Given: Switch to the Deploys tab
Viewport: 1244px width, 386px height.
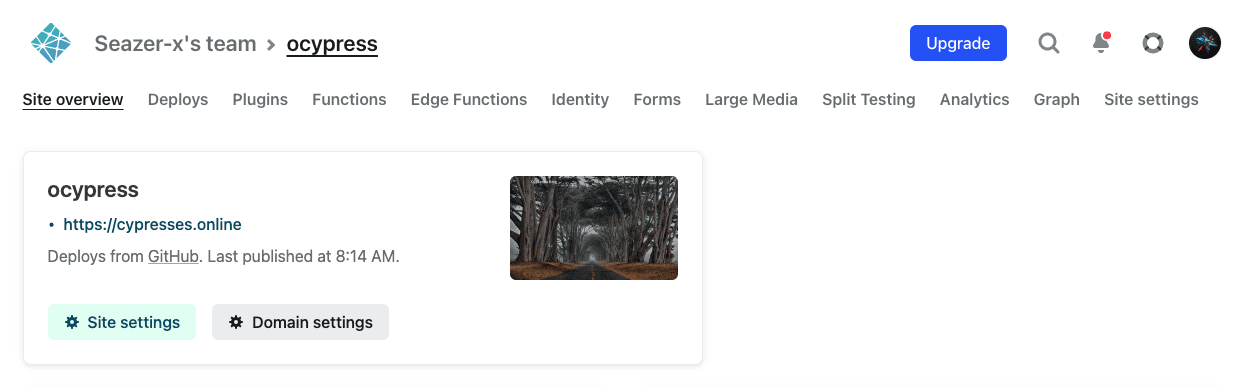Looking at the screenshot, I should pos(178,99).
